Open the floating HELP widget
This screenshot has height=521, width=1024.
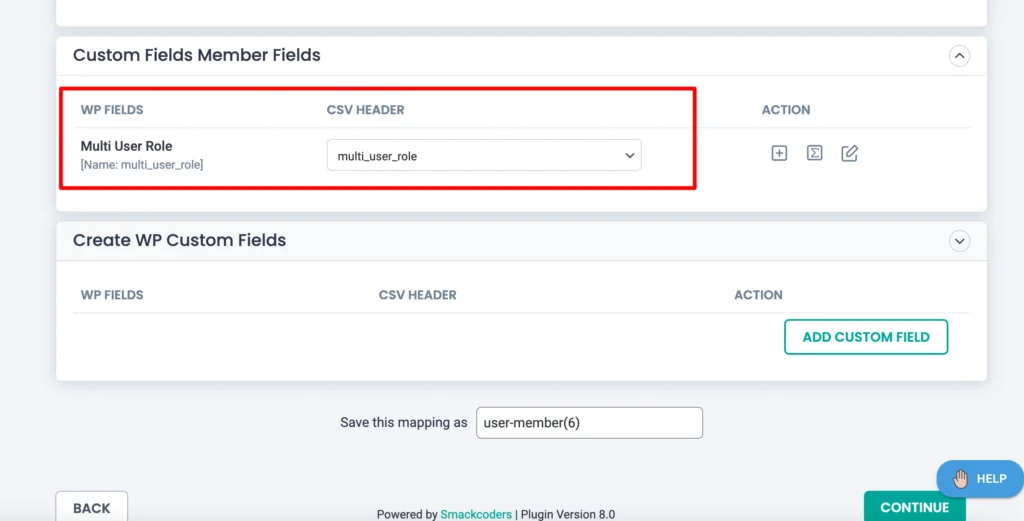[980, 479]
